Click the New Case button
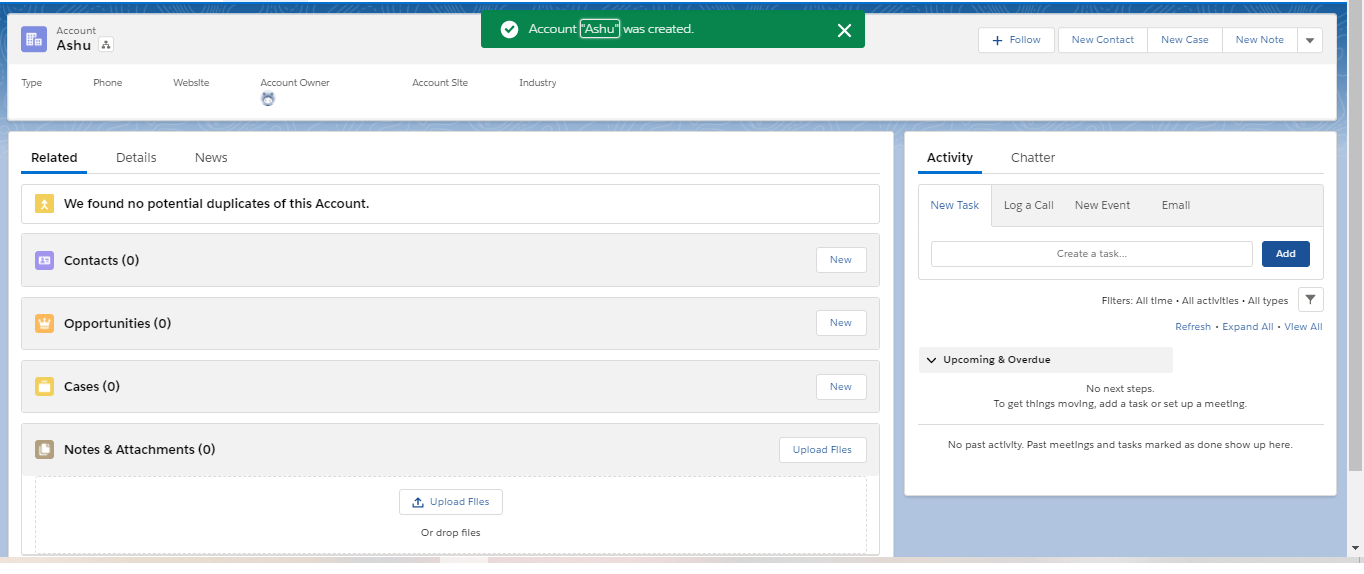Viewport: 1364px width, 574px height. tap(1185, 40)
